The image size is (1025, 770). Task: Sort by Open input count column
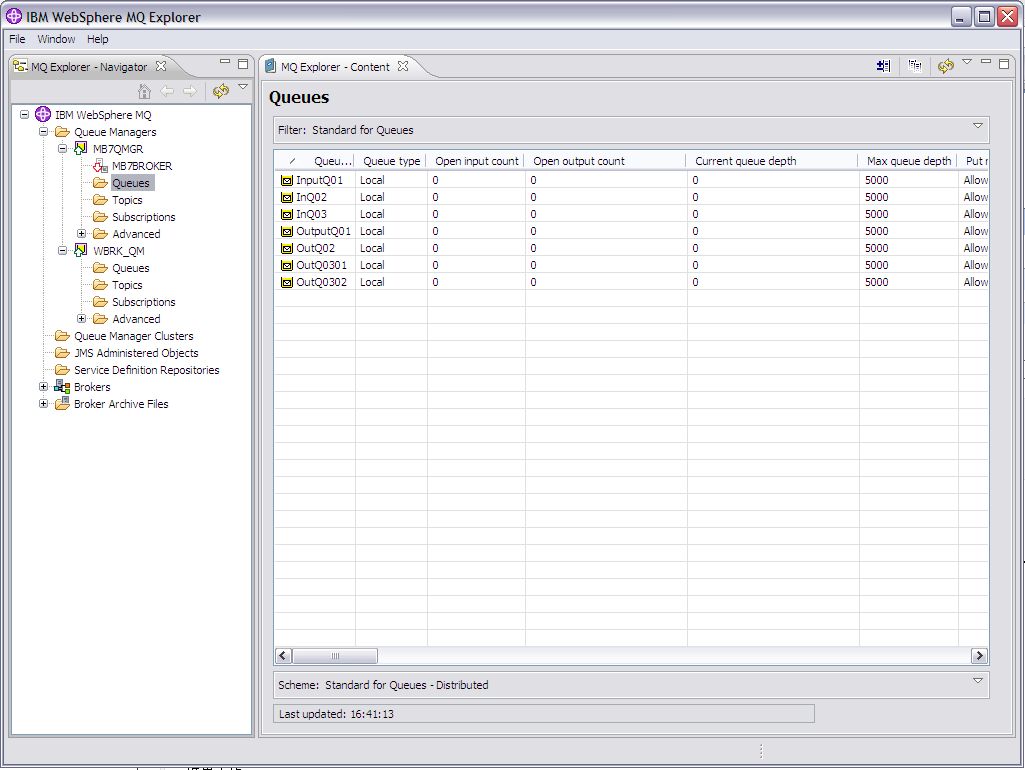coord(477,161)
